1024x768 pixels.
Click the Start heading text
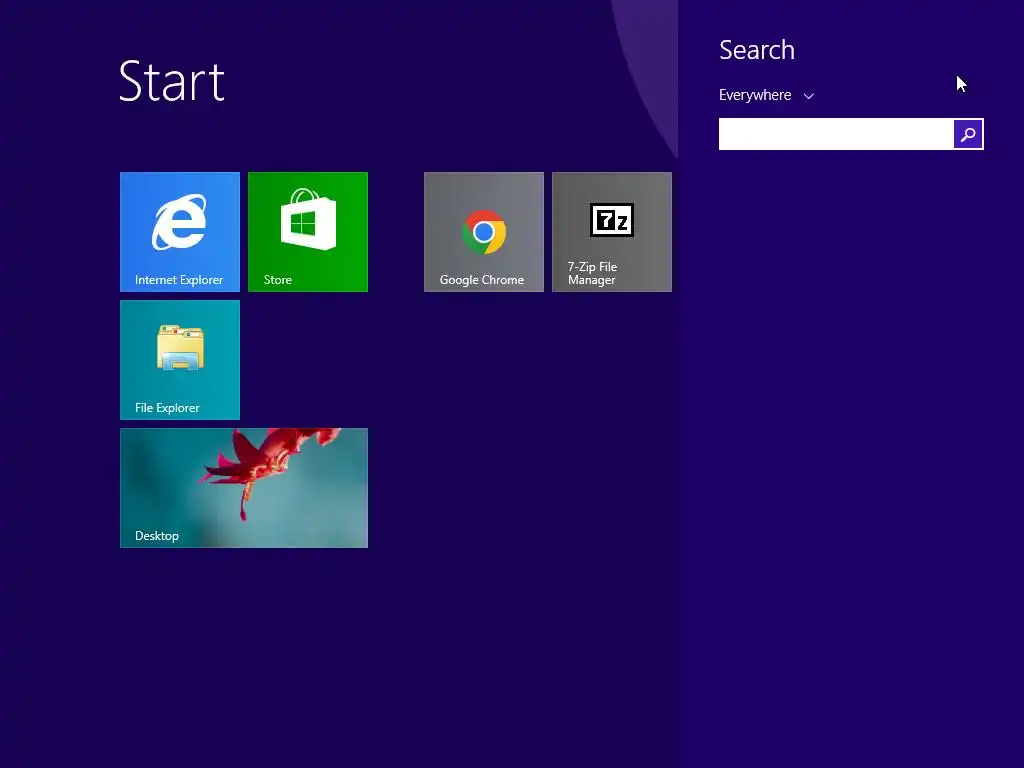point(172,81)
